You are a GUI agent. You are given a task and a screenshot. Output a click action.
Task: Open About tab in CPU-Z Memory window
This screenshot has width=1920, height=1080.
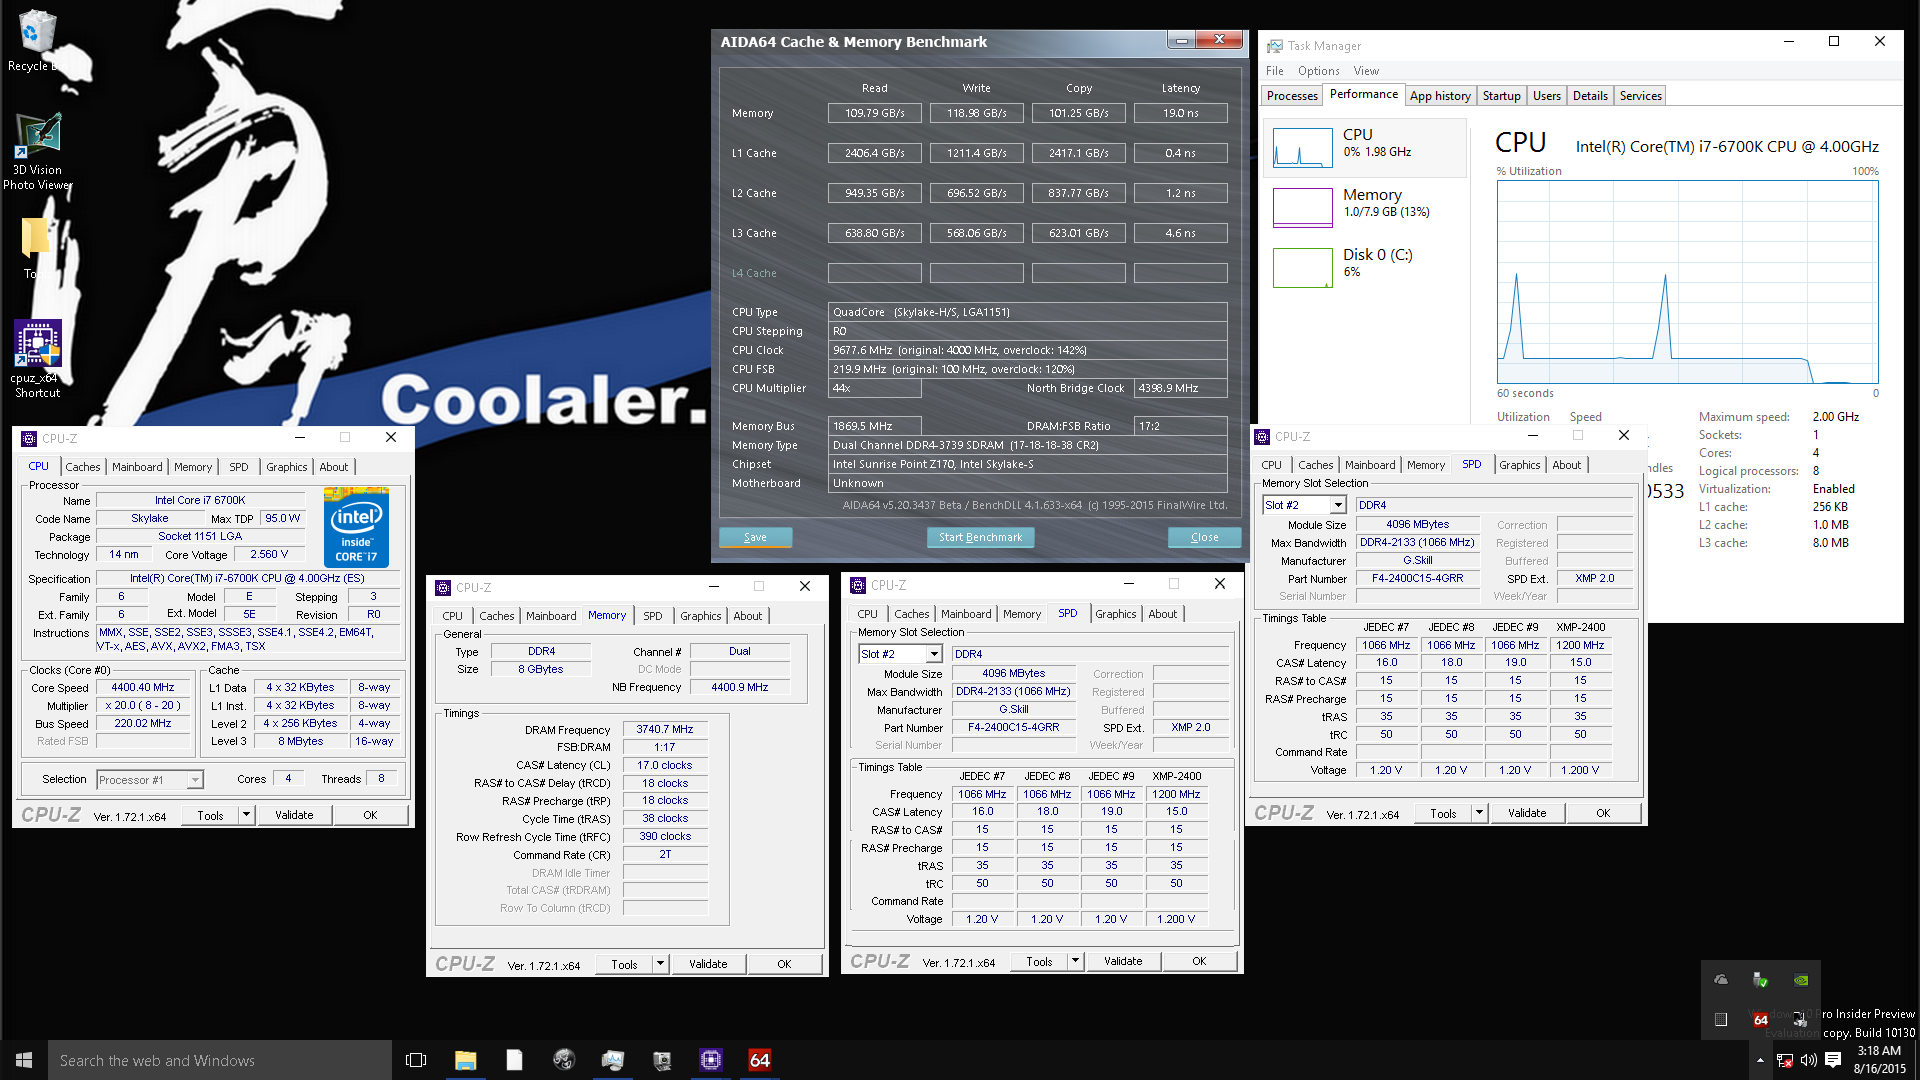click(747, 616)
